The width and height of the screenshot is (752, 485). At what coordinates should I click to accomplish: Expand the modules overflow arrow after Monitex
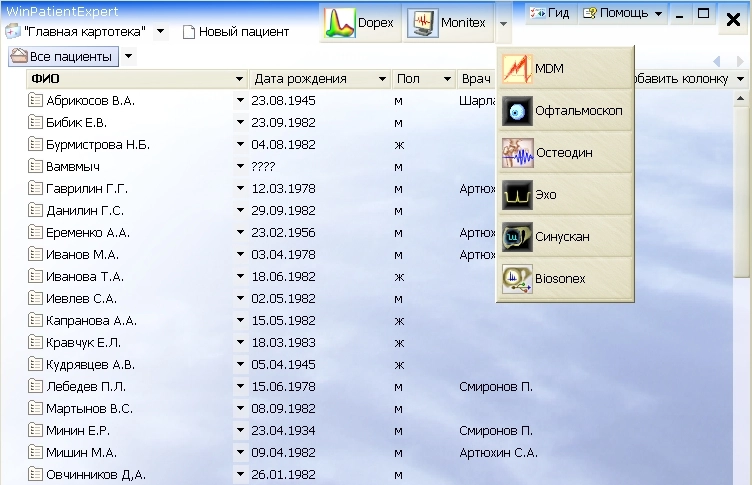tap(505, 22)
